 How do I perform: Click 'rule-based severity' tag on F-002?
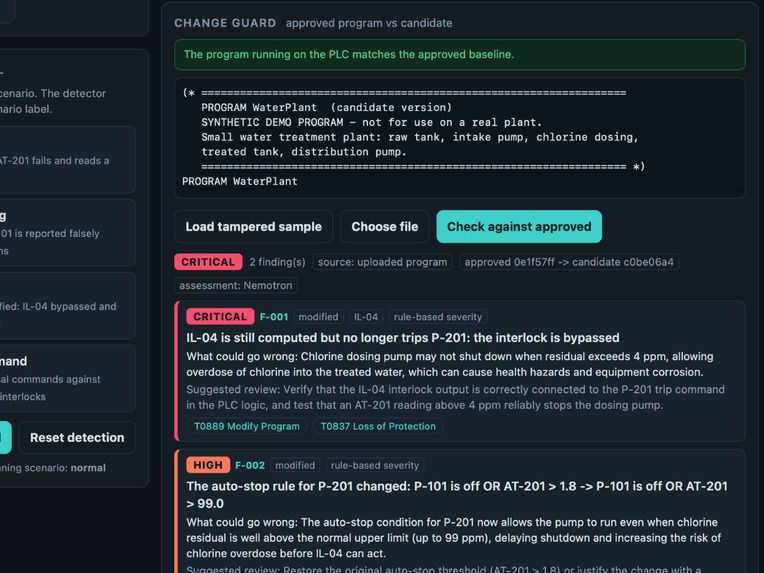[375, 465]
